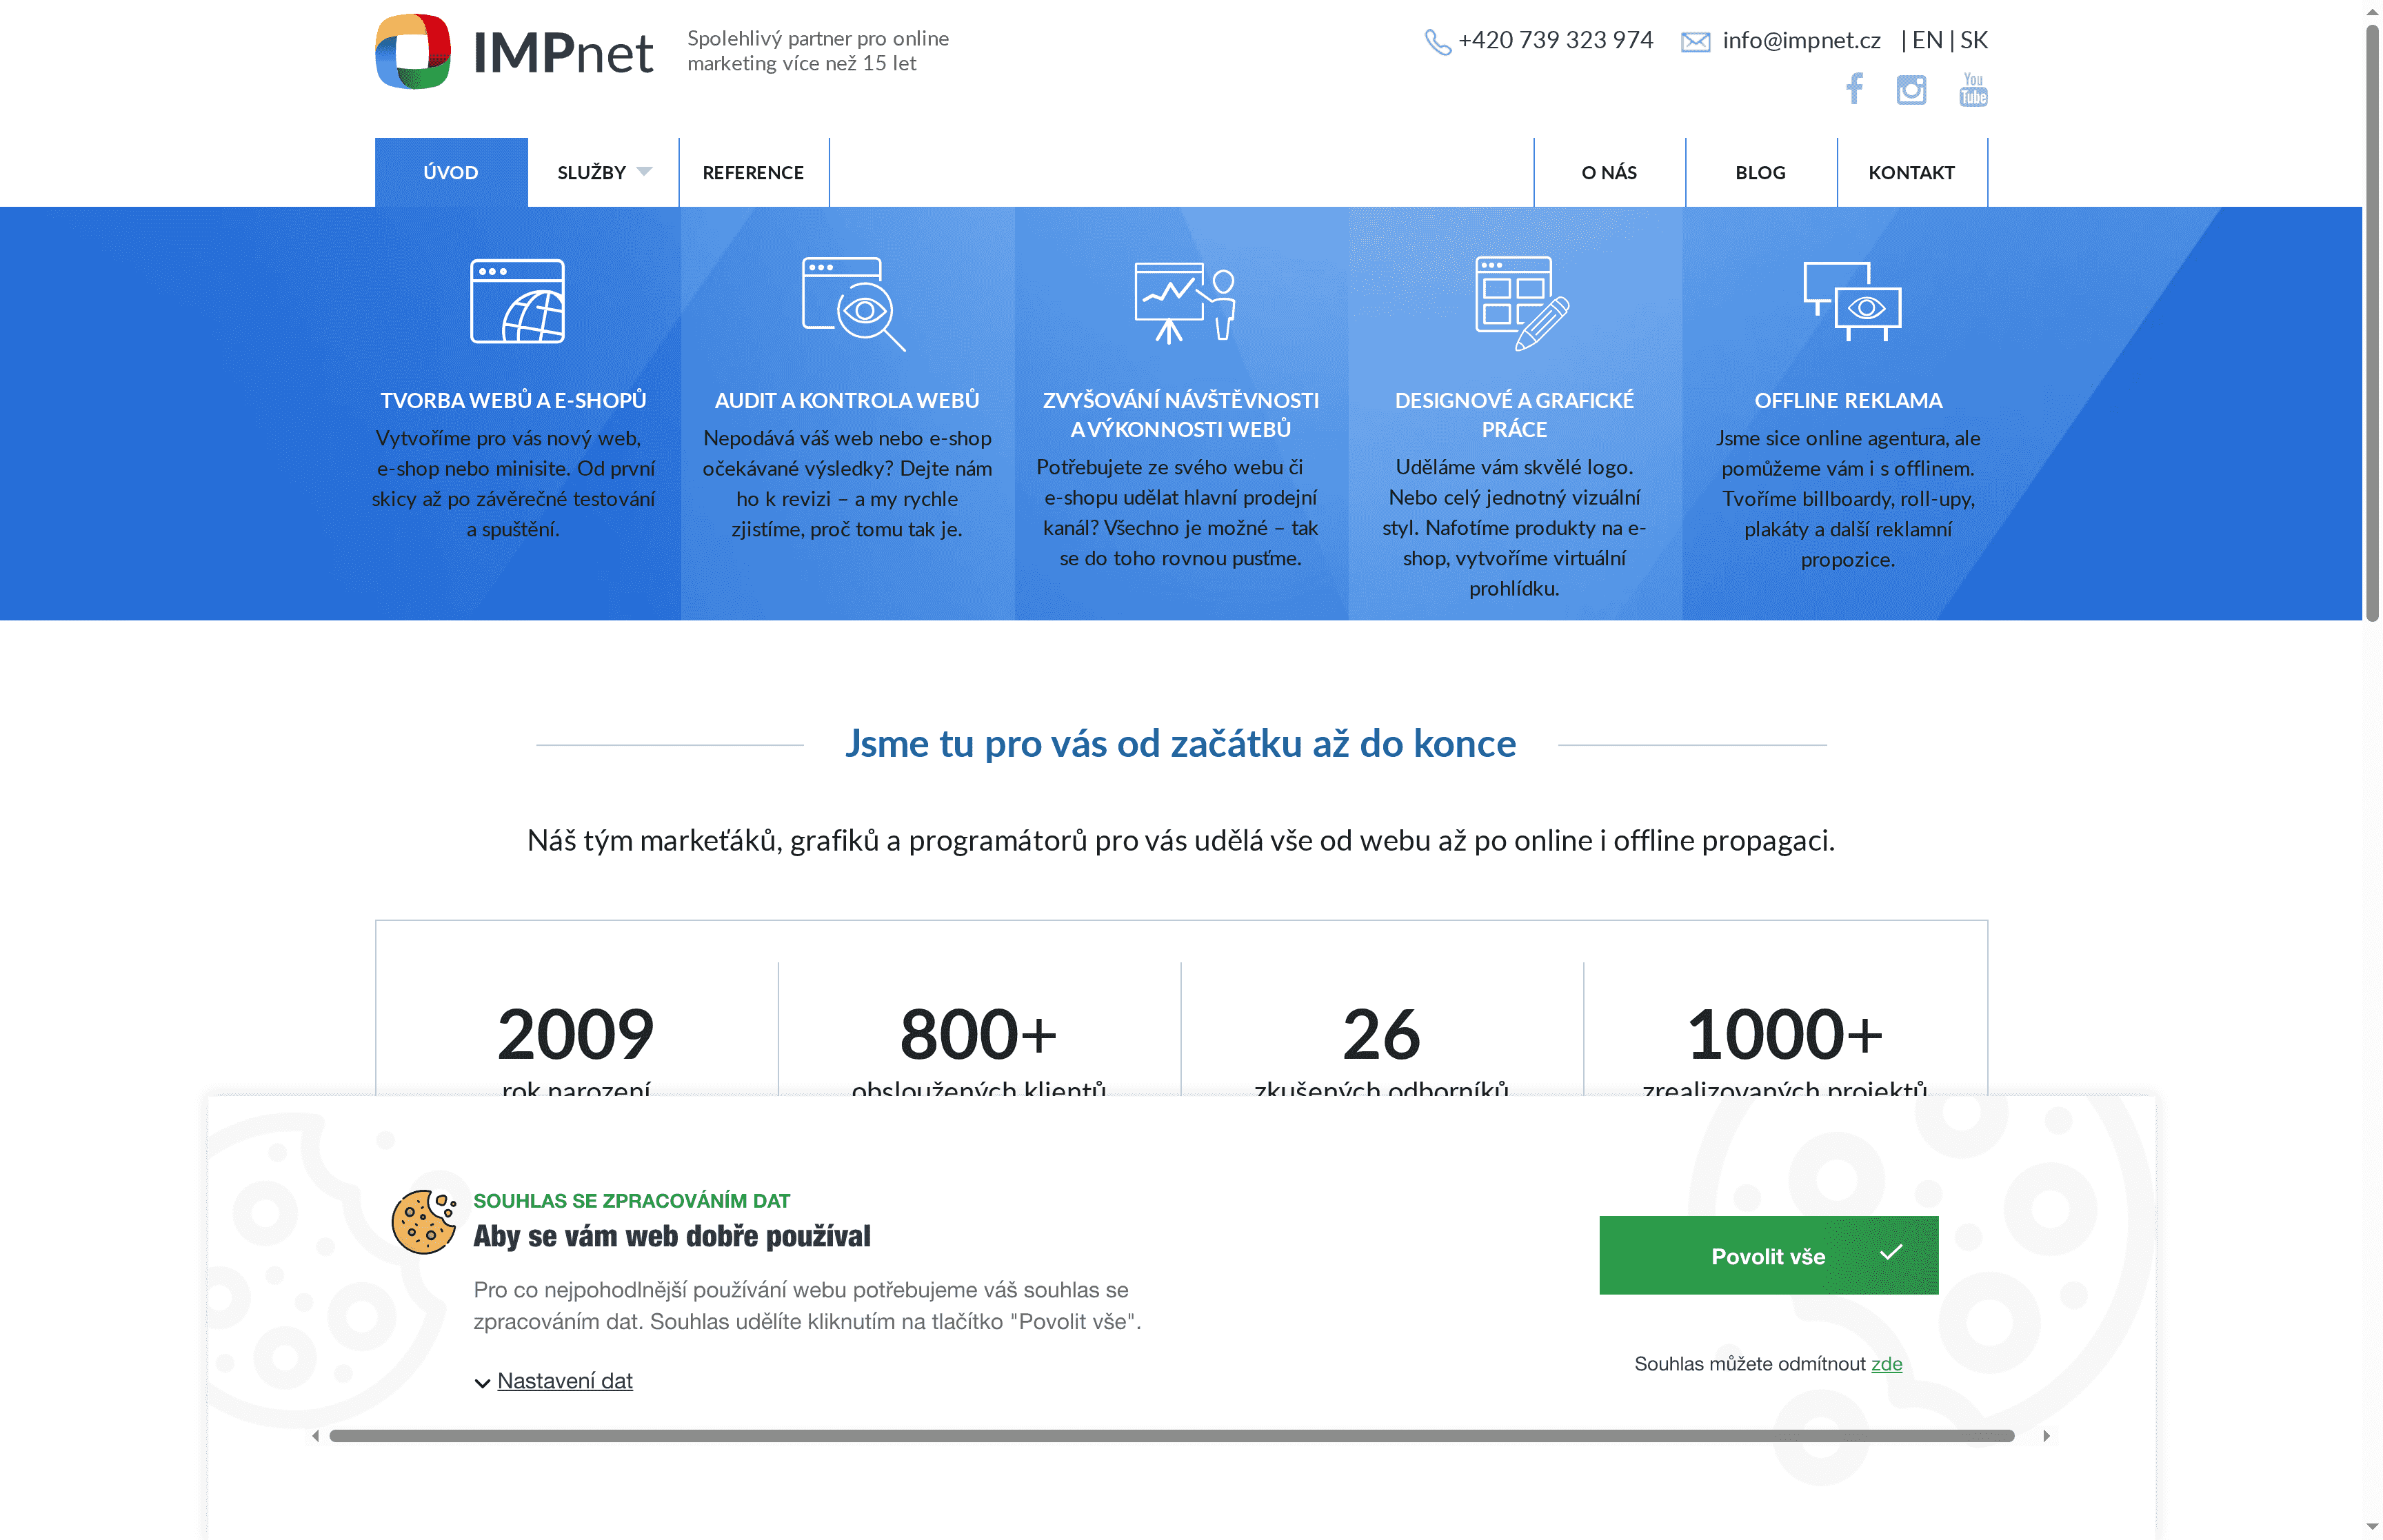Decline consent via the zde link
The image size is (2383, 1540).
click(1886, 1364)
